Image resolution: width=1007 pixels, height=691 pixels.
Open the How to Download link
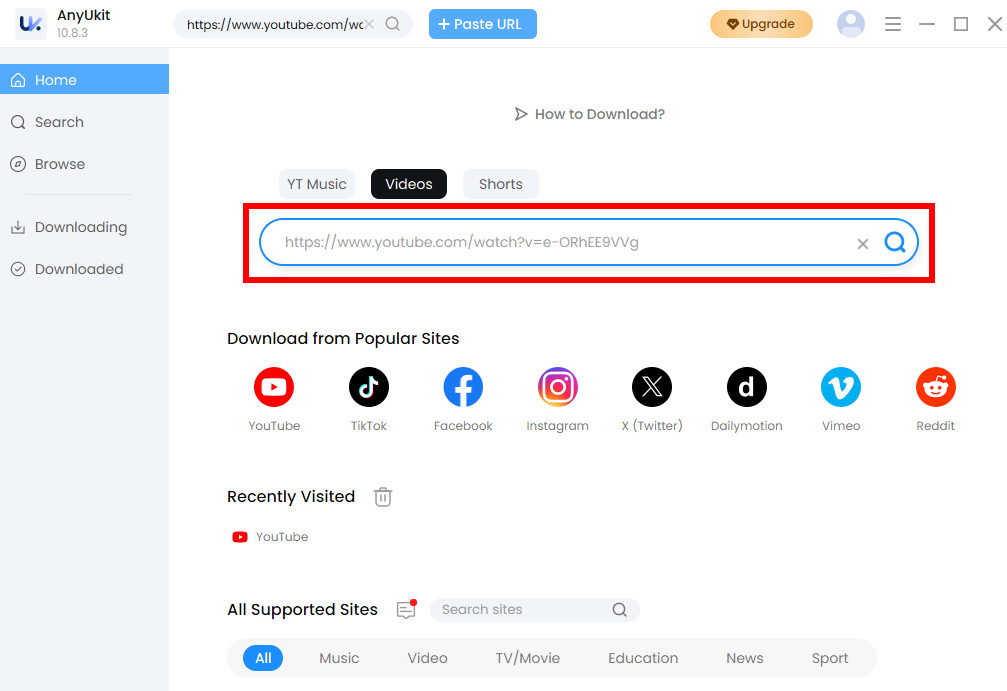coord(589,114)
